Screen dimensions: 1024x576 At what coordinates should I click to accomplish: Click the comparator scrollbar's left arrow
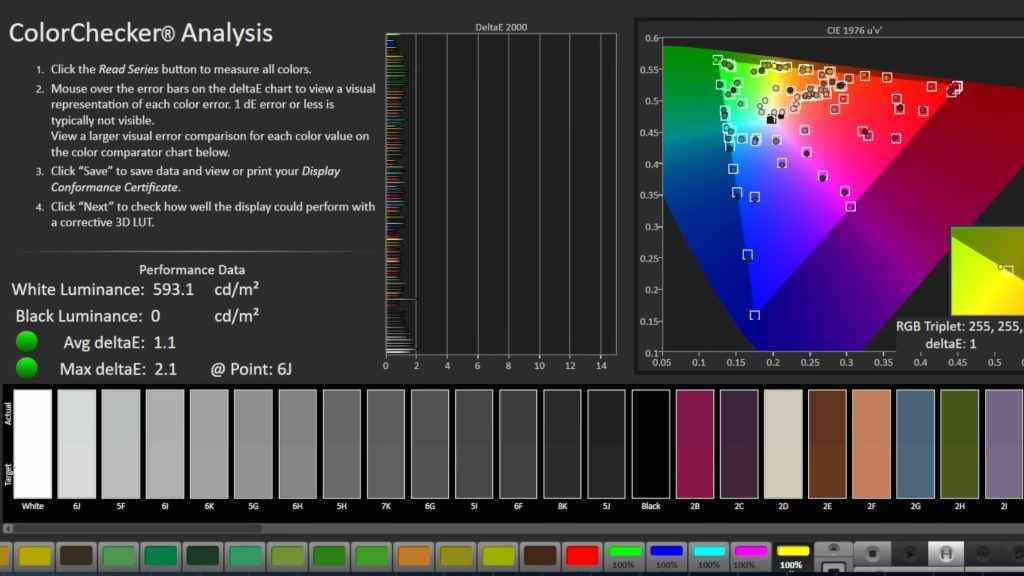(x=8, y=528)
